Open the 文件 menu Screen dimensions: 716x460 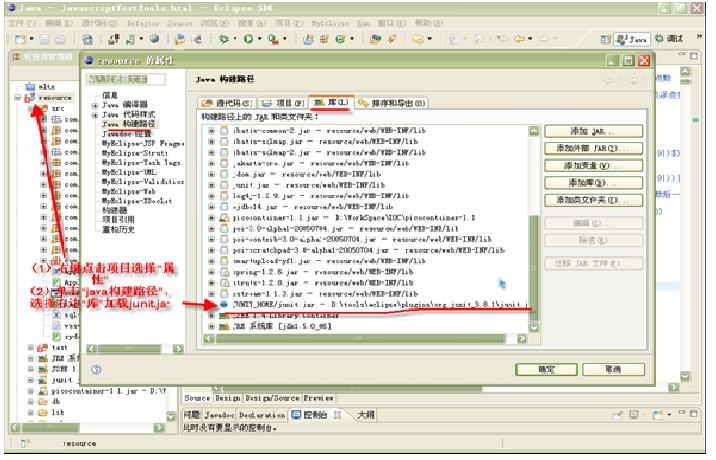[22, 23]
